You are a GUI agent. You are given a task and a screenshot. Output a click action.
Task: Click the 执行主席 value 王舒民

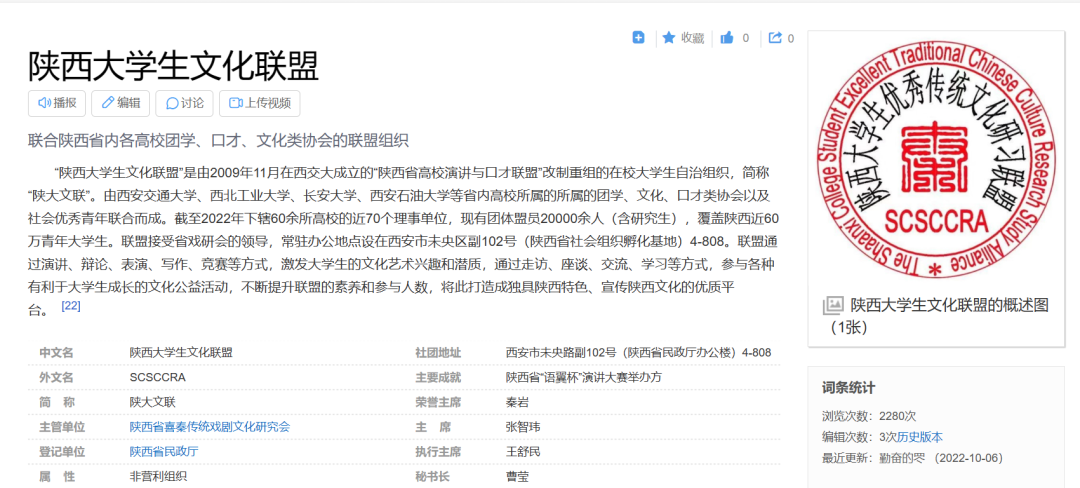click(523, 452)
